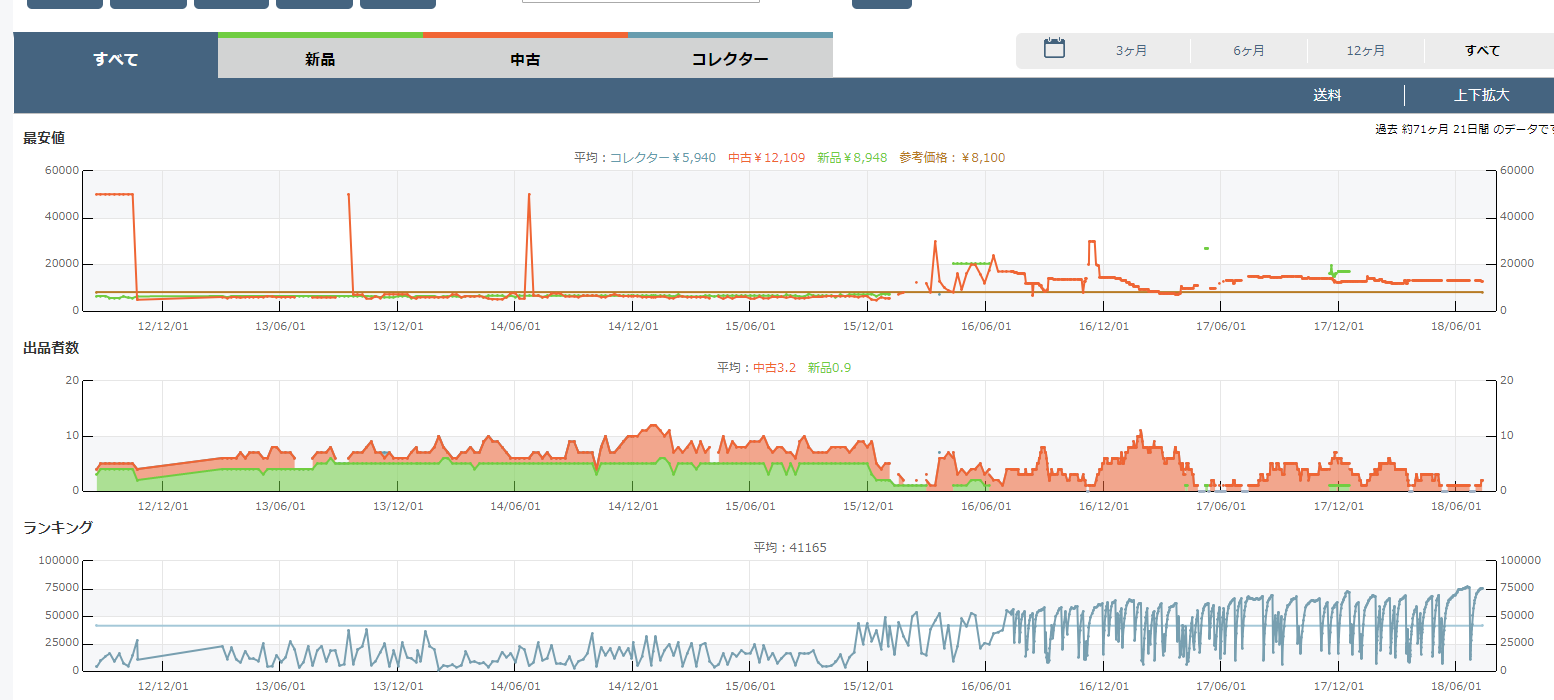
Task: Choose the 6ヶ月 time range
Action: [1248, 51]
